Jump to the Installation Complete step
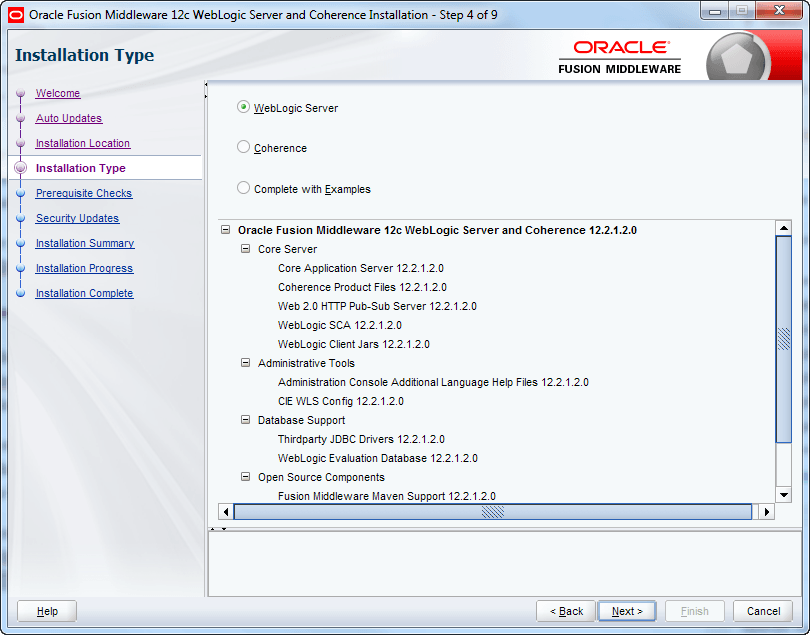The image size is (810, 635). (85, 293)
